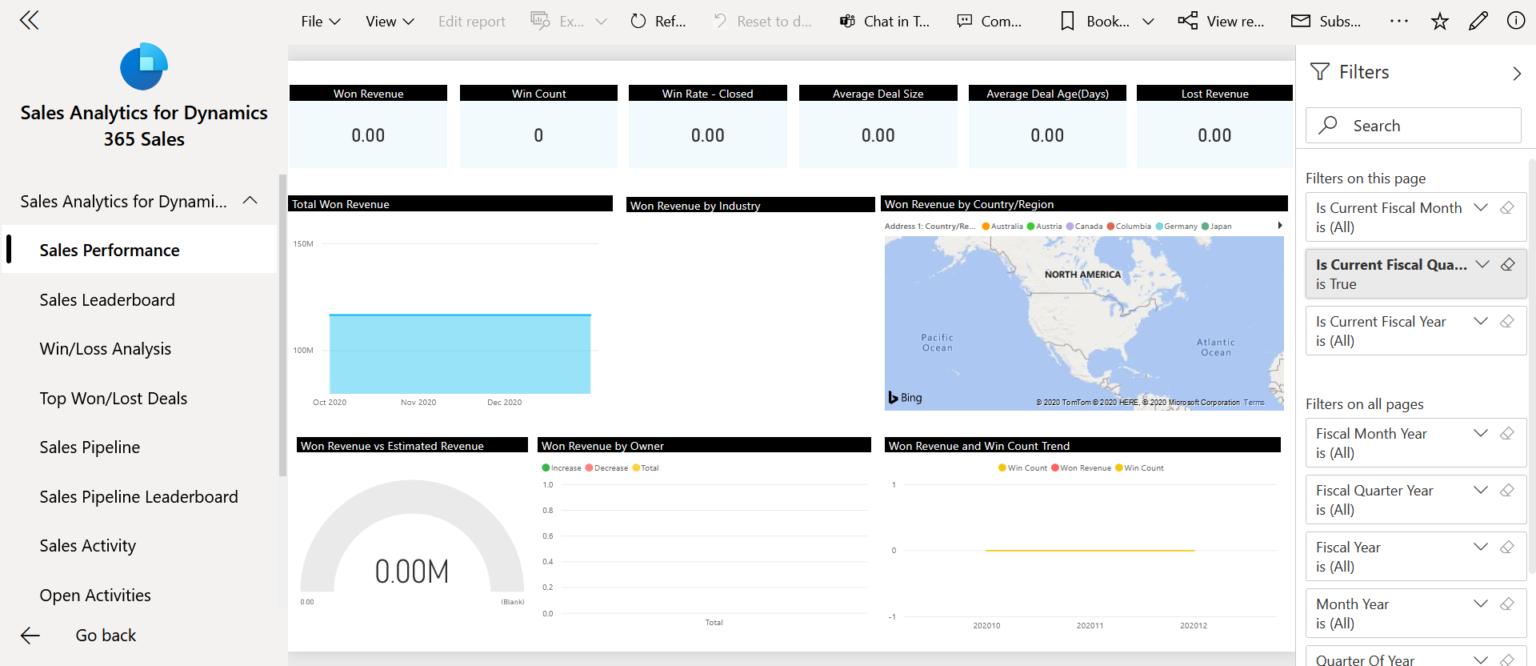This screenshot has height=666, width=1536.
Task: Expand Month Year filter card
Action: point(1482,604)
